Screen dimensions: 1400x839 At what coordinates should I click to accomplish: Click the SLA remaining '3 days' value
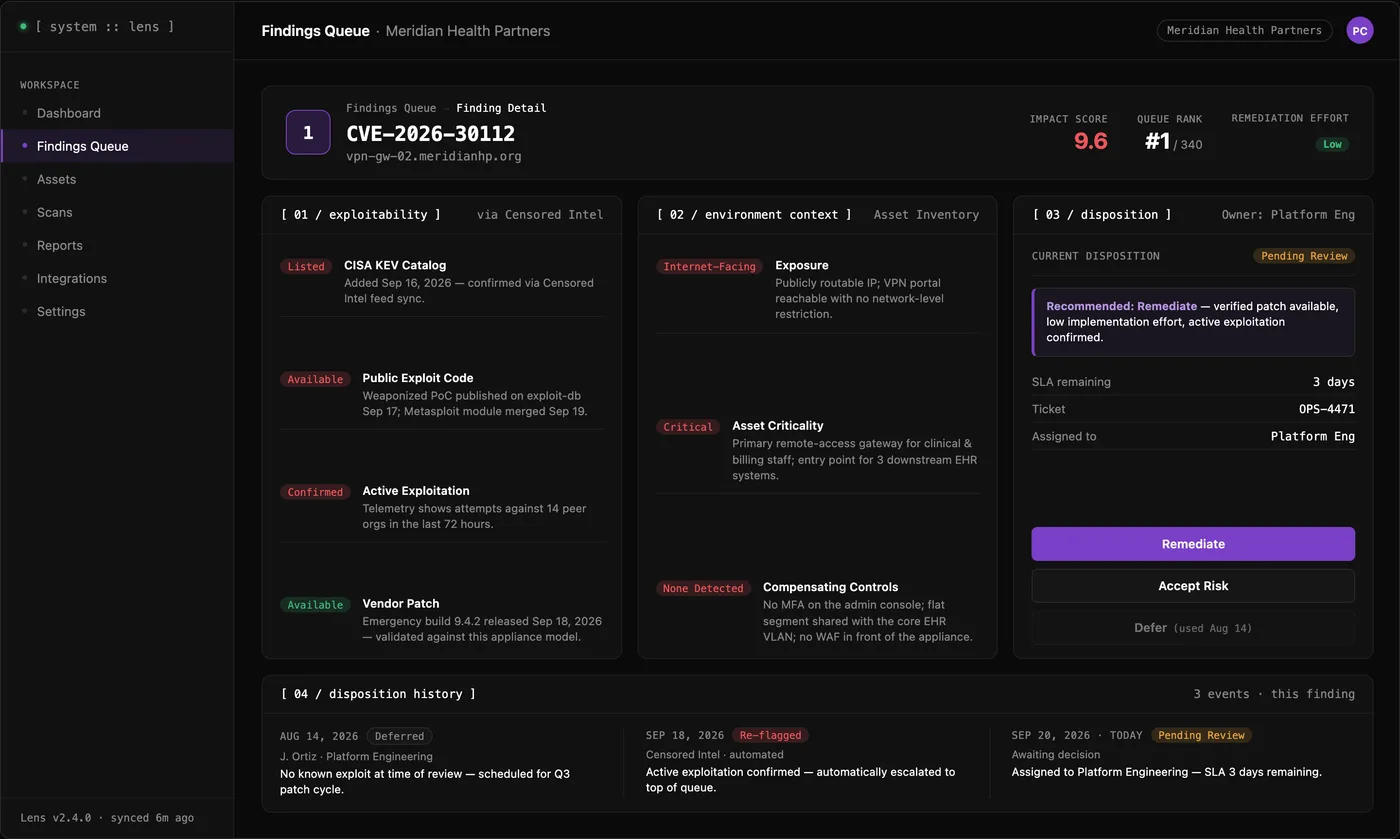tap(1334, 382)
